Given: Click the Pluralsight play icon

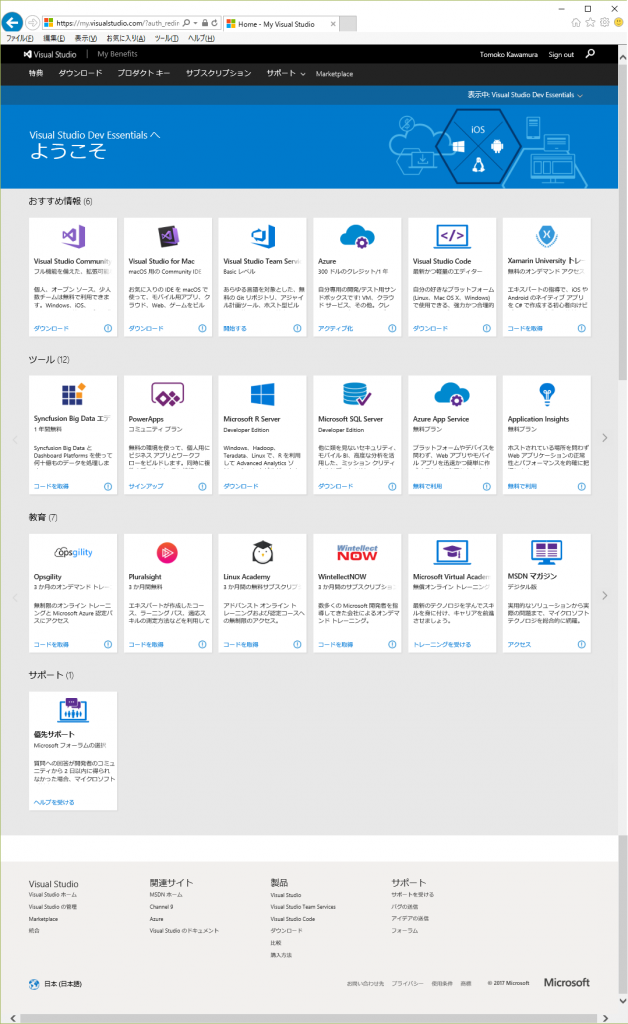Looking at the screenshot, I should pyautogui.click(x=168, y=553).
